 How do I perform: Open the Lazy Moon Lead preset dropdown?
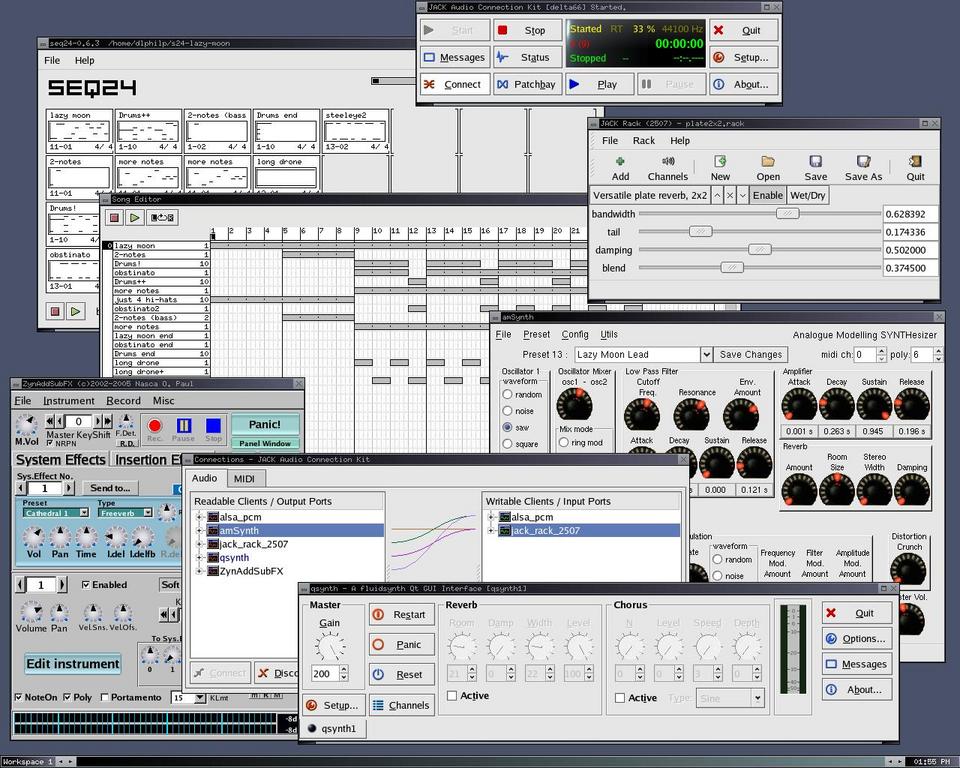(x=706, y=354)
